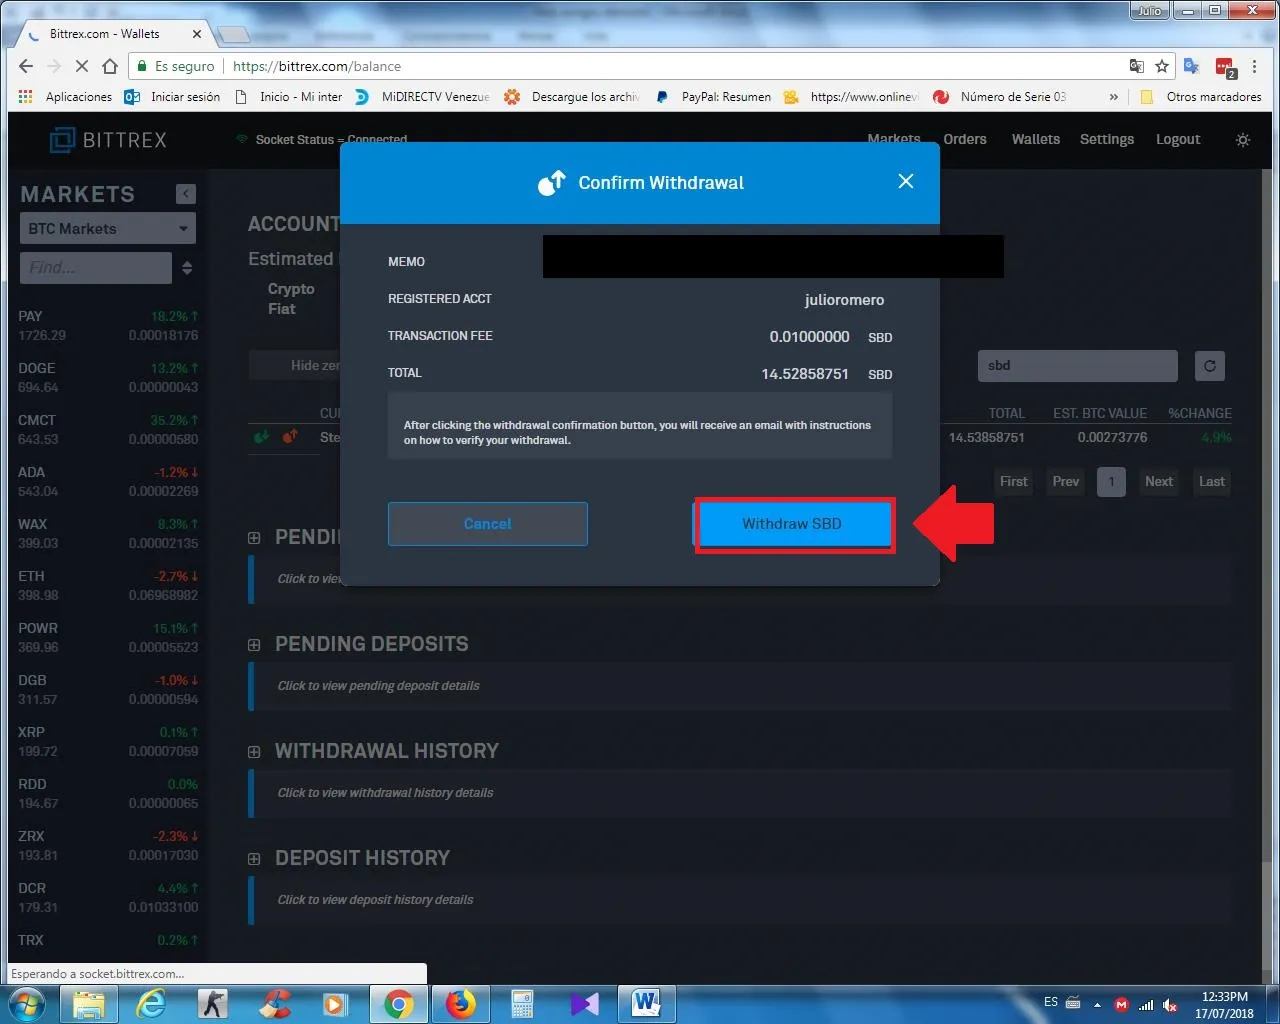This screenshot has height=1024, width=1280.
Task: Open the Windows Start menu
Action: pos(27,1003)
